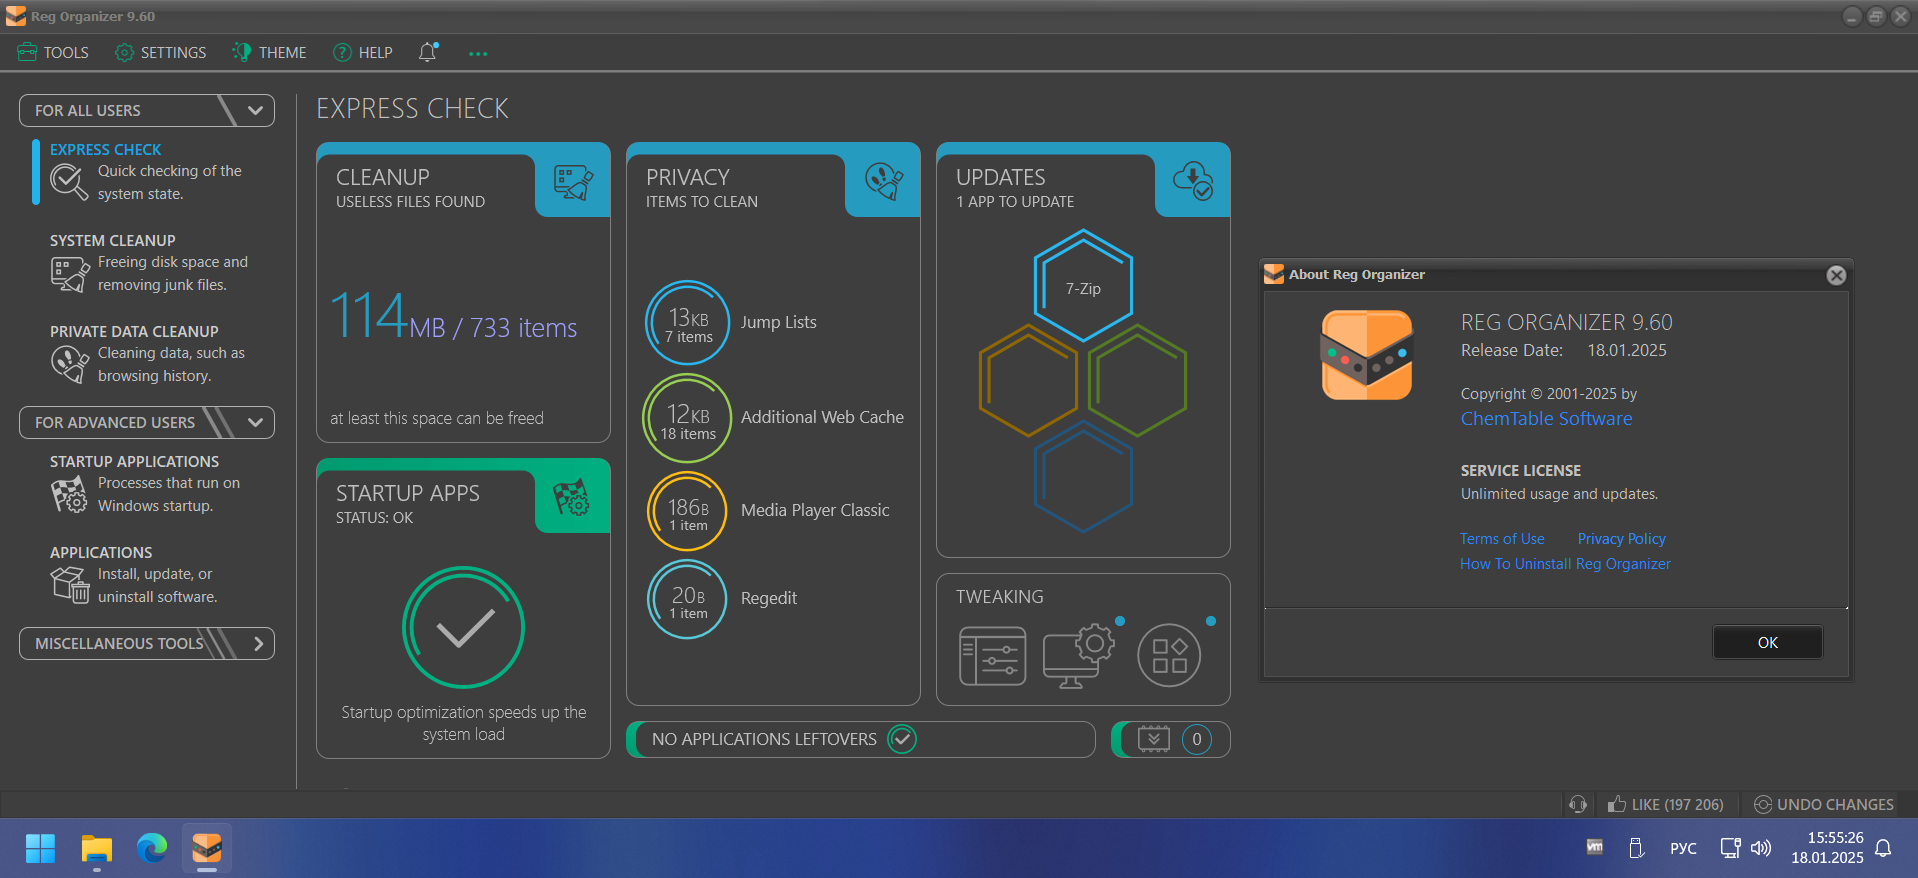Click the Reg Organizer taskbar icon
The height and width of the screenshot is (878, 1918).
pos(207,848)
